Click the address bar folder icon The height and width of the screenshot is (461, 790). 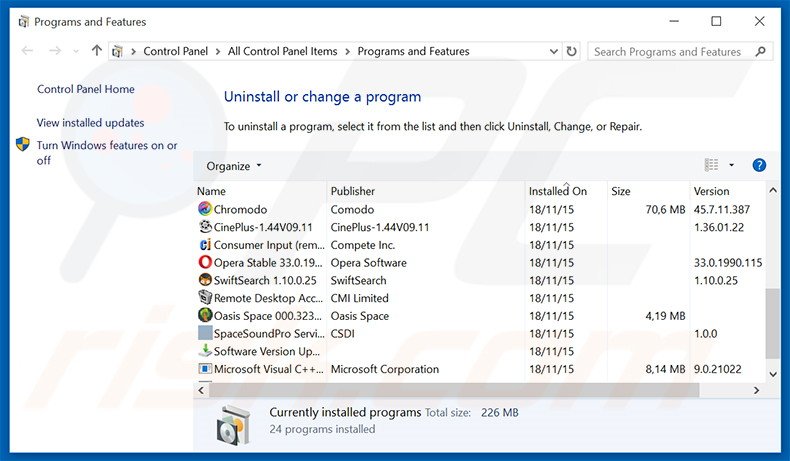tap(117, 51)
